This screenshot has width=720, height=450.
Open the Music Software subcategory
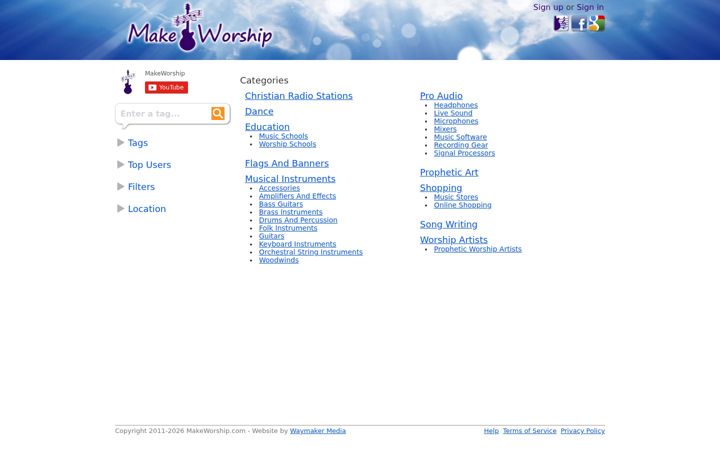tap(461, 137)
